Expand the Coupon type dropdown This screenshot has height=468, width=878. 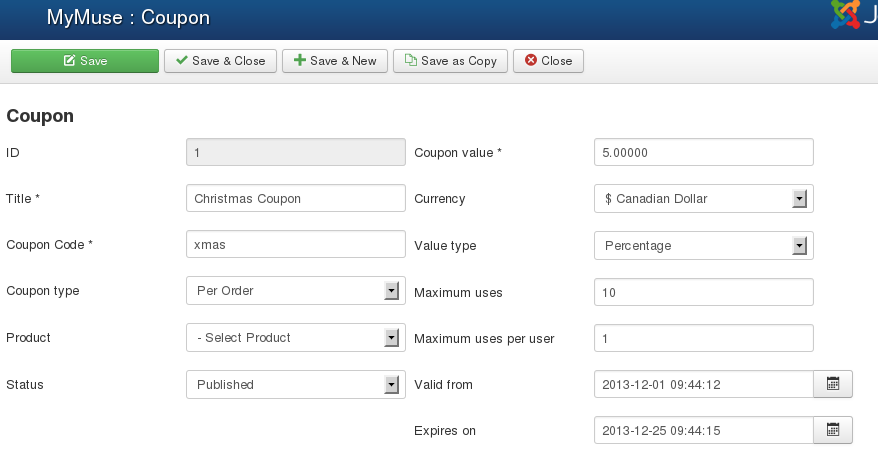(x=295, y=291)
